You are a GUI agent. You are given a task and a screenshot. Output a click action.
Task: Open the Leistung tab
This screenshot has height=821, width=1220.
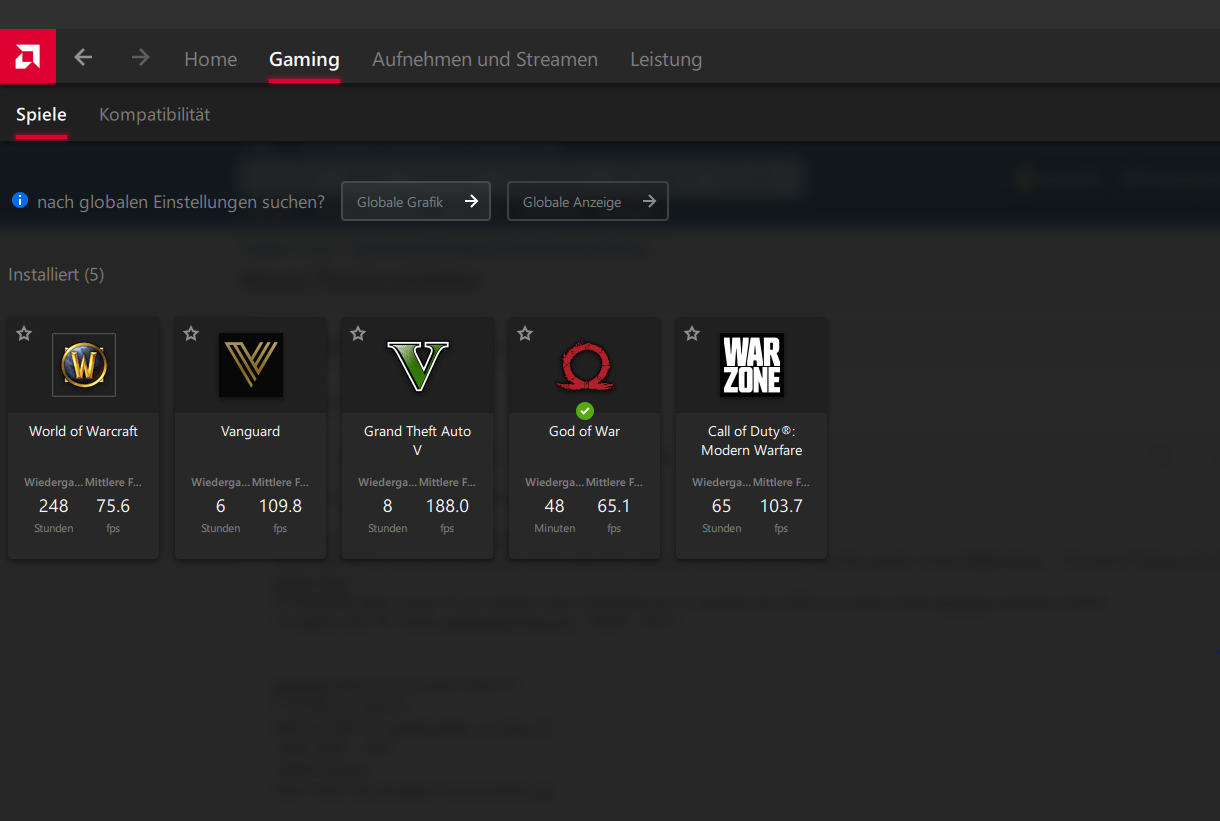pos(666,60)
